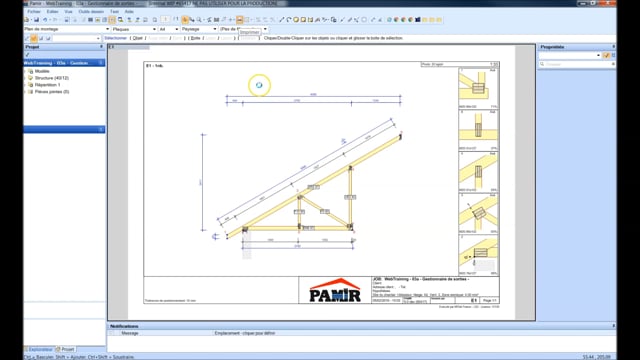This screenshot has width=640, height=360.
Task: Click the highlighted orange icon below Plan de montage
Action: point(34,38)
